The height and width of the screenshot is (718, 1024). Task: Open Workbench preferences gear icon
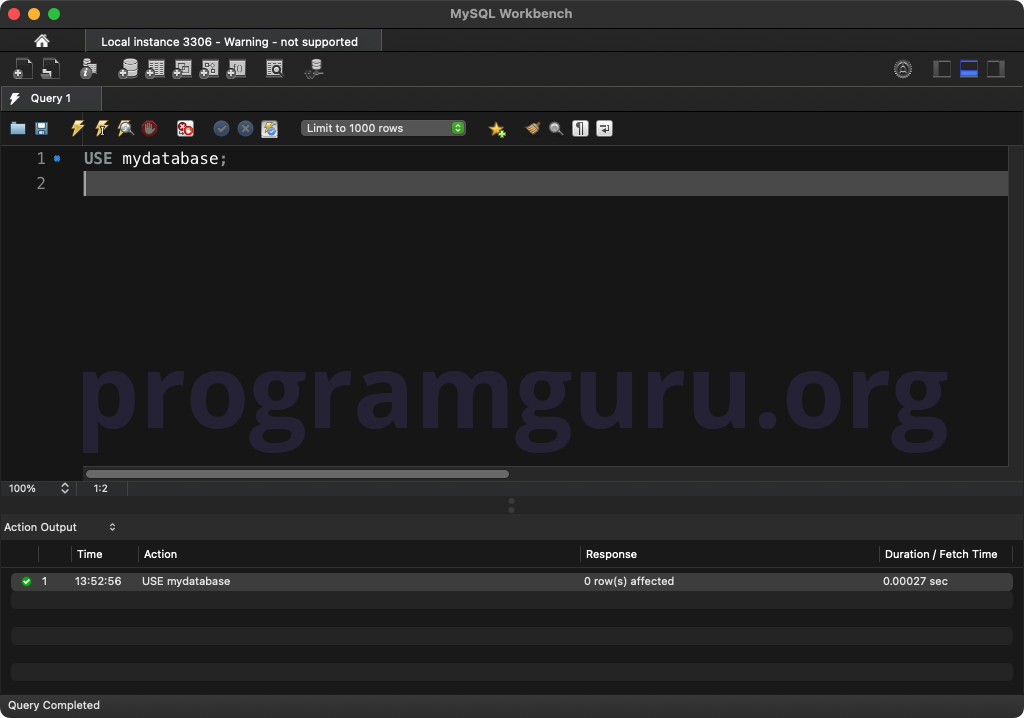(903, 69)
